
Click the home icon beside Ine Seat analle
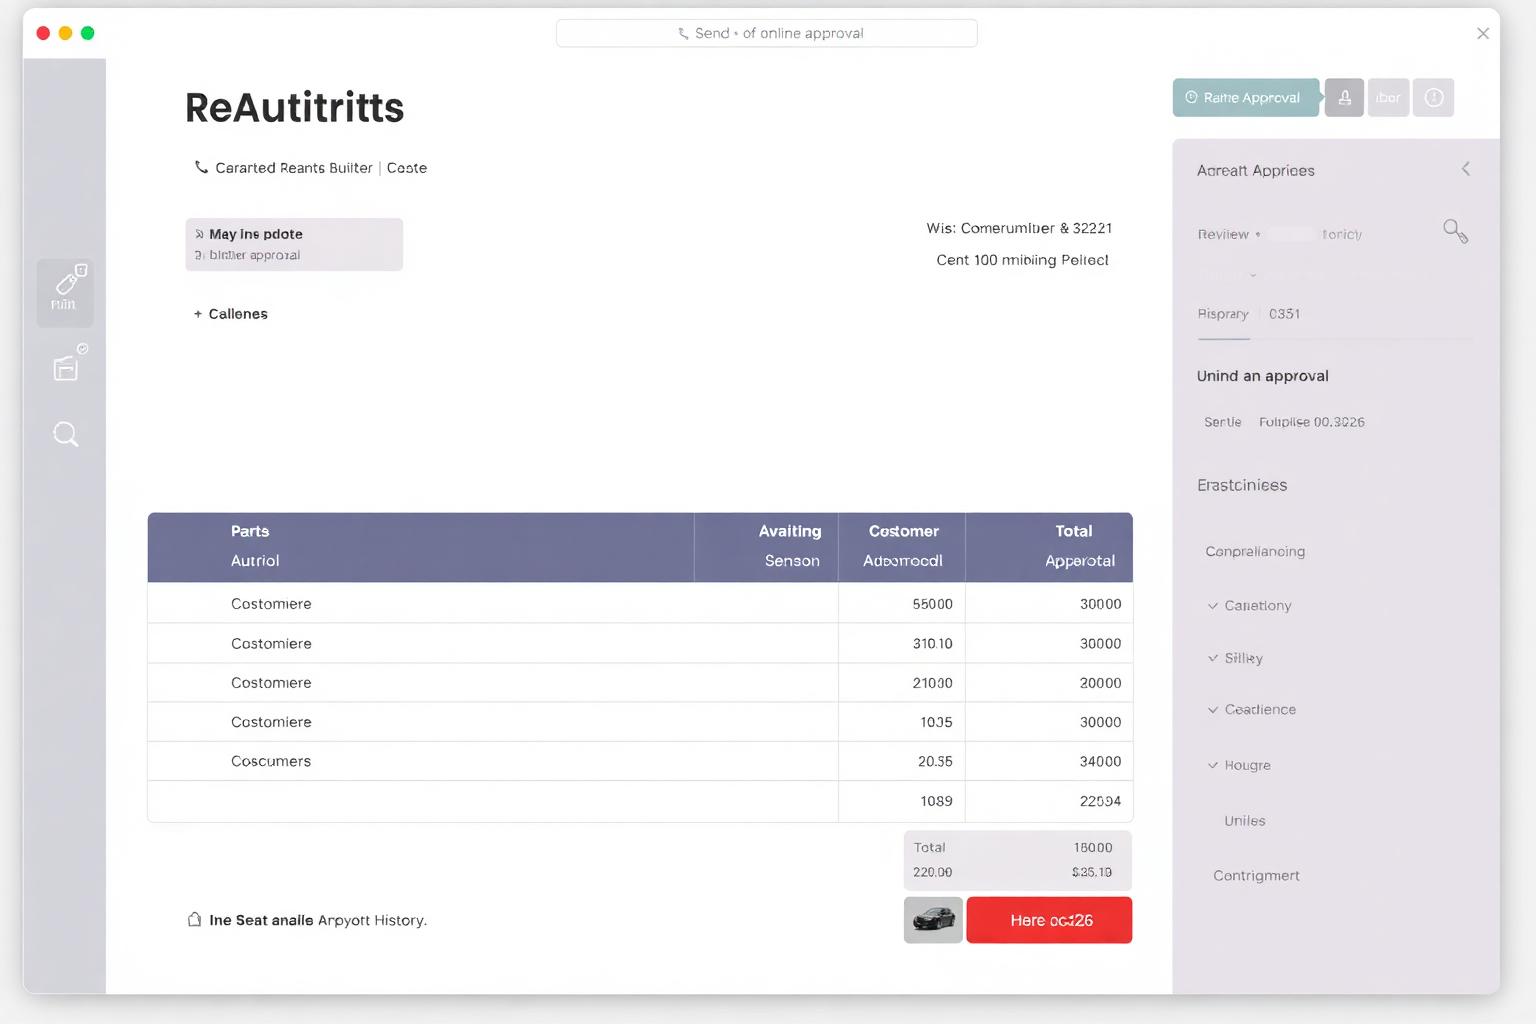(x=195, y=919)
